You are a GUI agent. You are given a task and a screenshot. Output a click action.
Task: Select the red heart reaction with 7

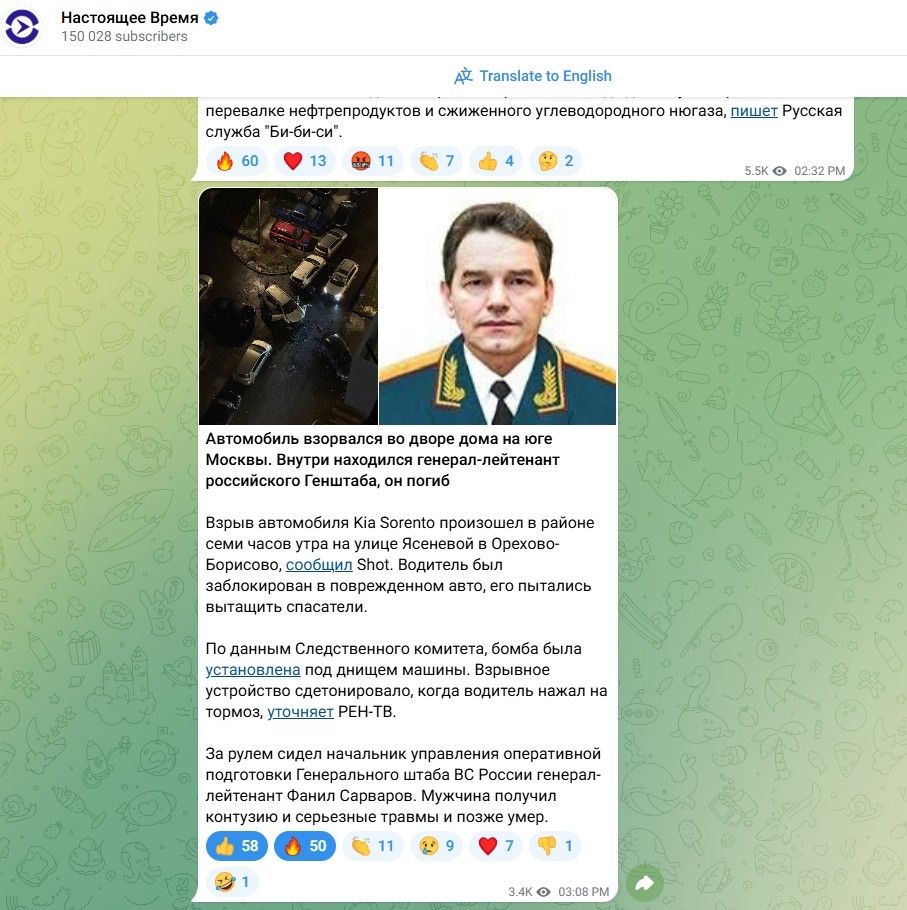pos(496,846)
